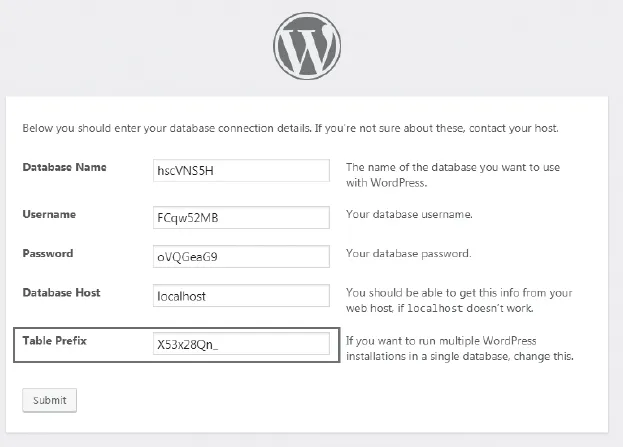
Task: Click the "Your database username." hint
Action: 409,215
